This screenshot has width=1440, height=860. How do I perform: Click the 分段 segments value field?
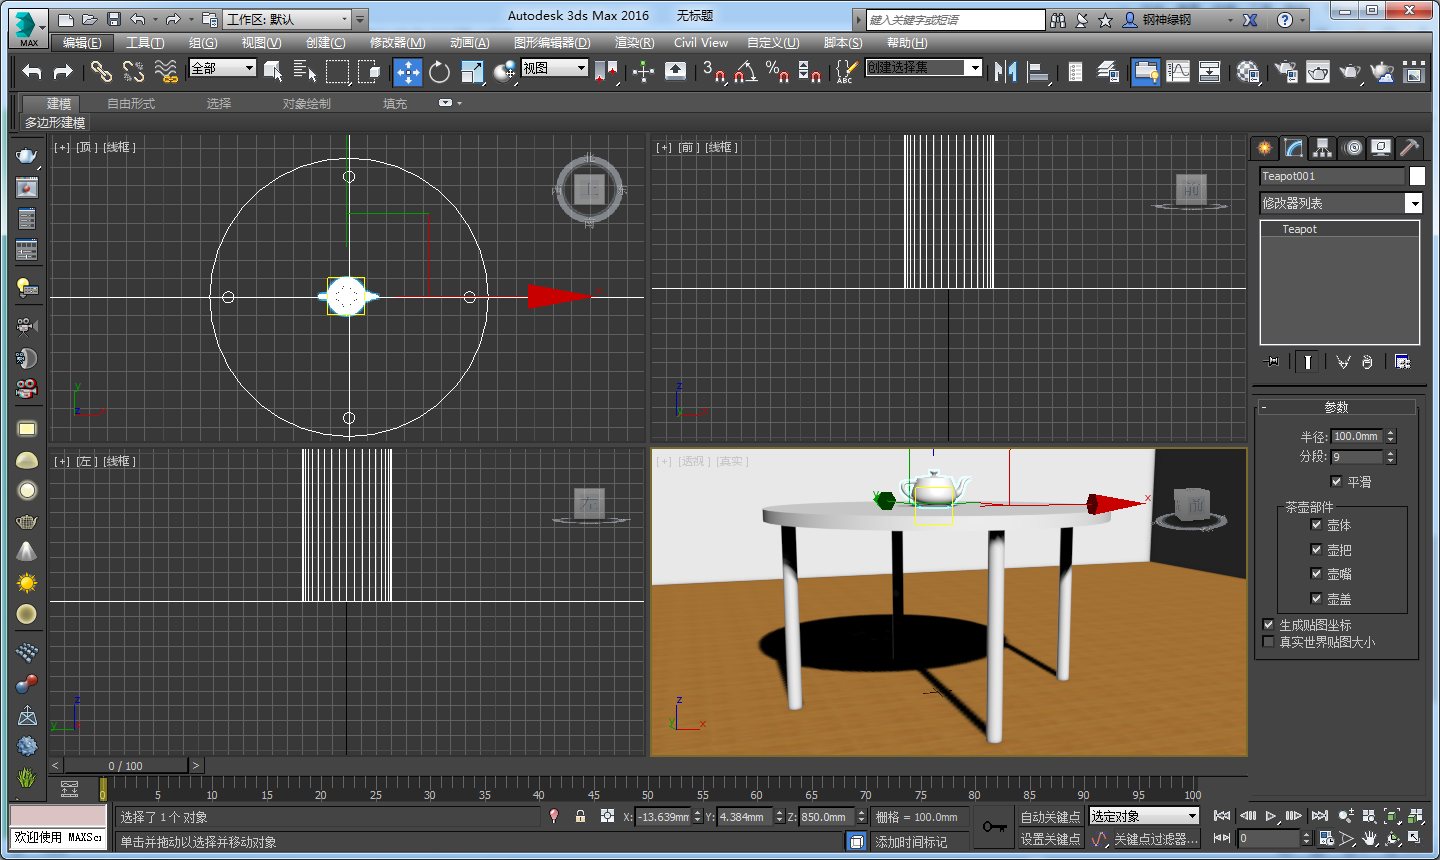coord(1356,457)
